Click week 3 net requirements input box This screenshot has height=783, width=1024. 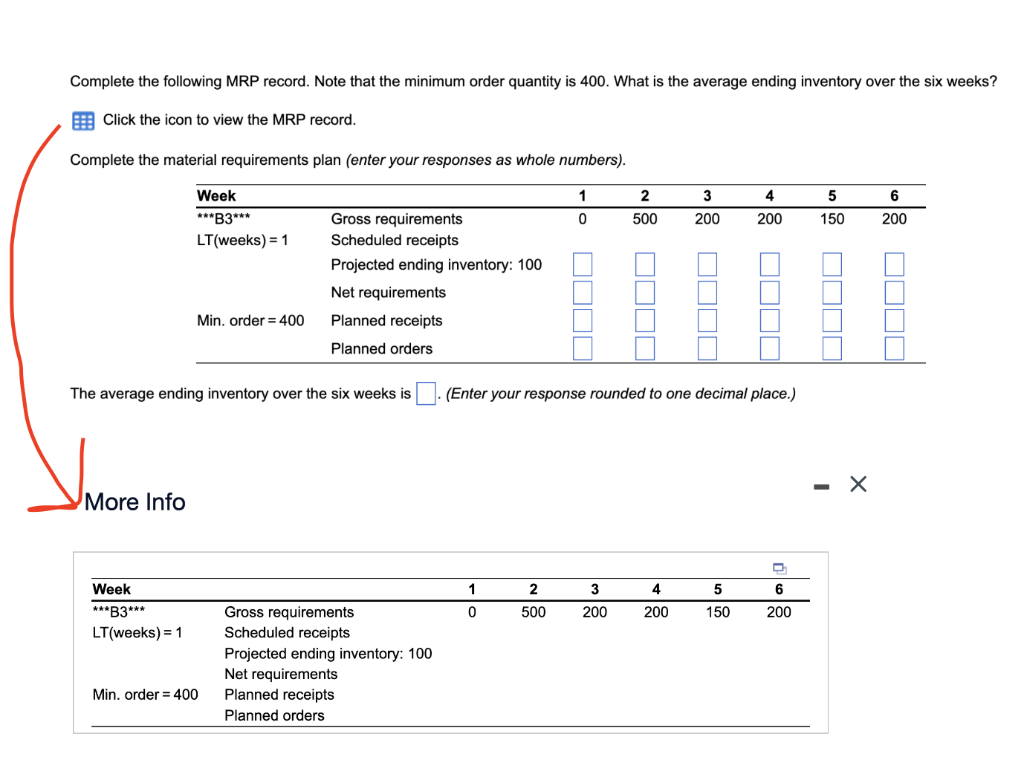(x=707, y=292)
